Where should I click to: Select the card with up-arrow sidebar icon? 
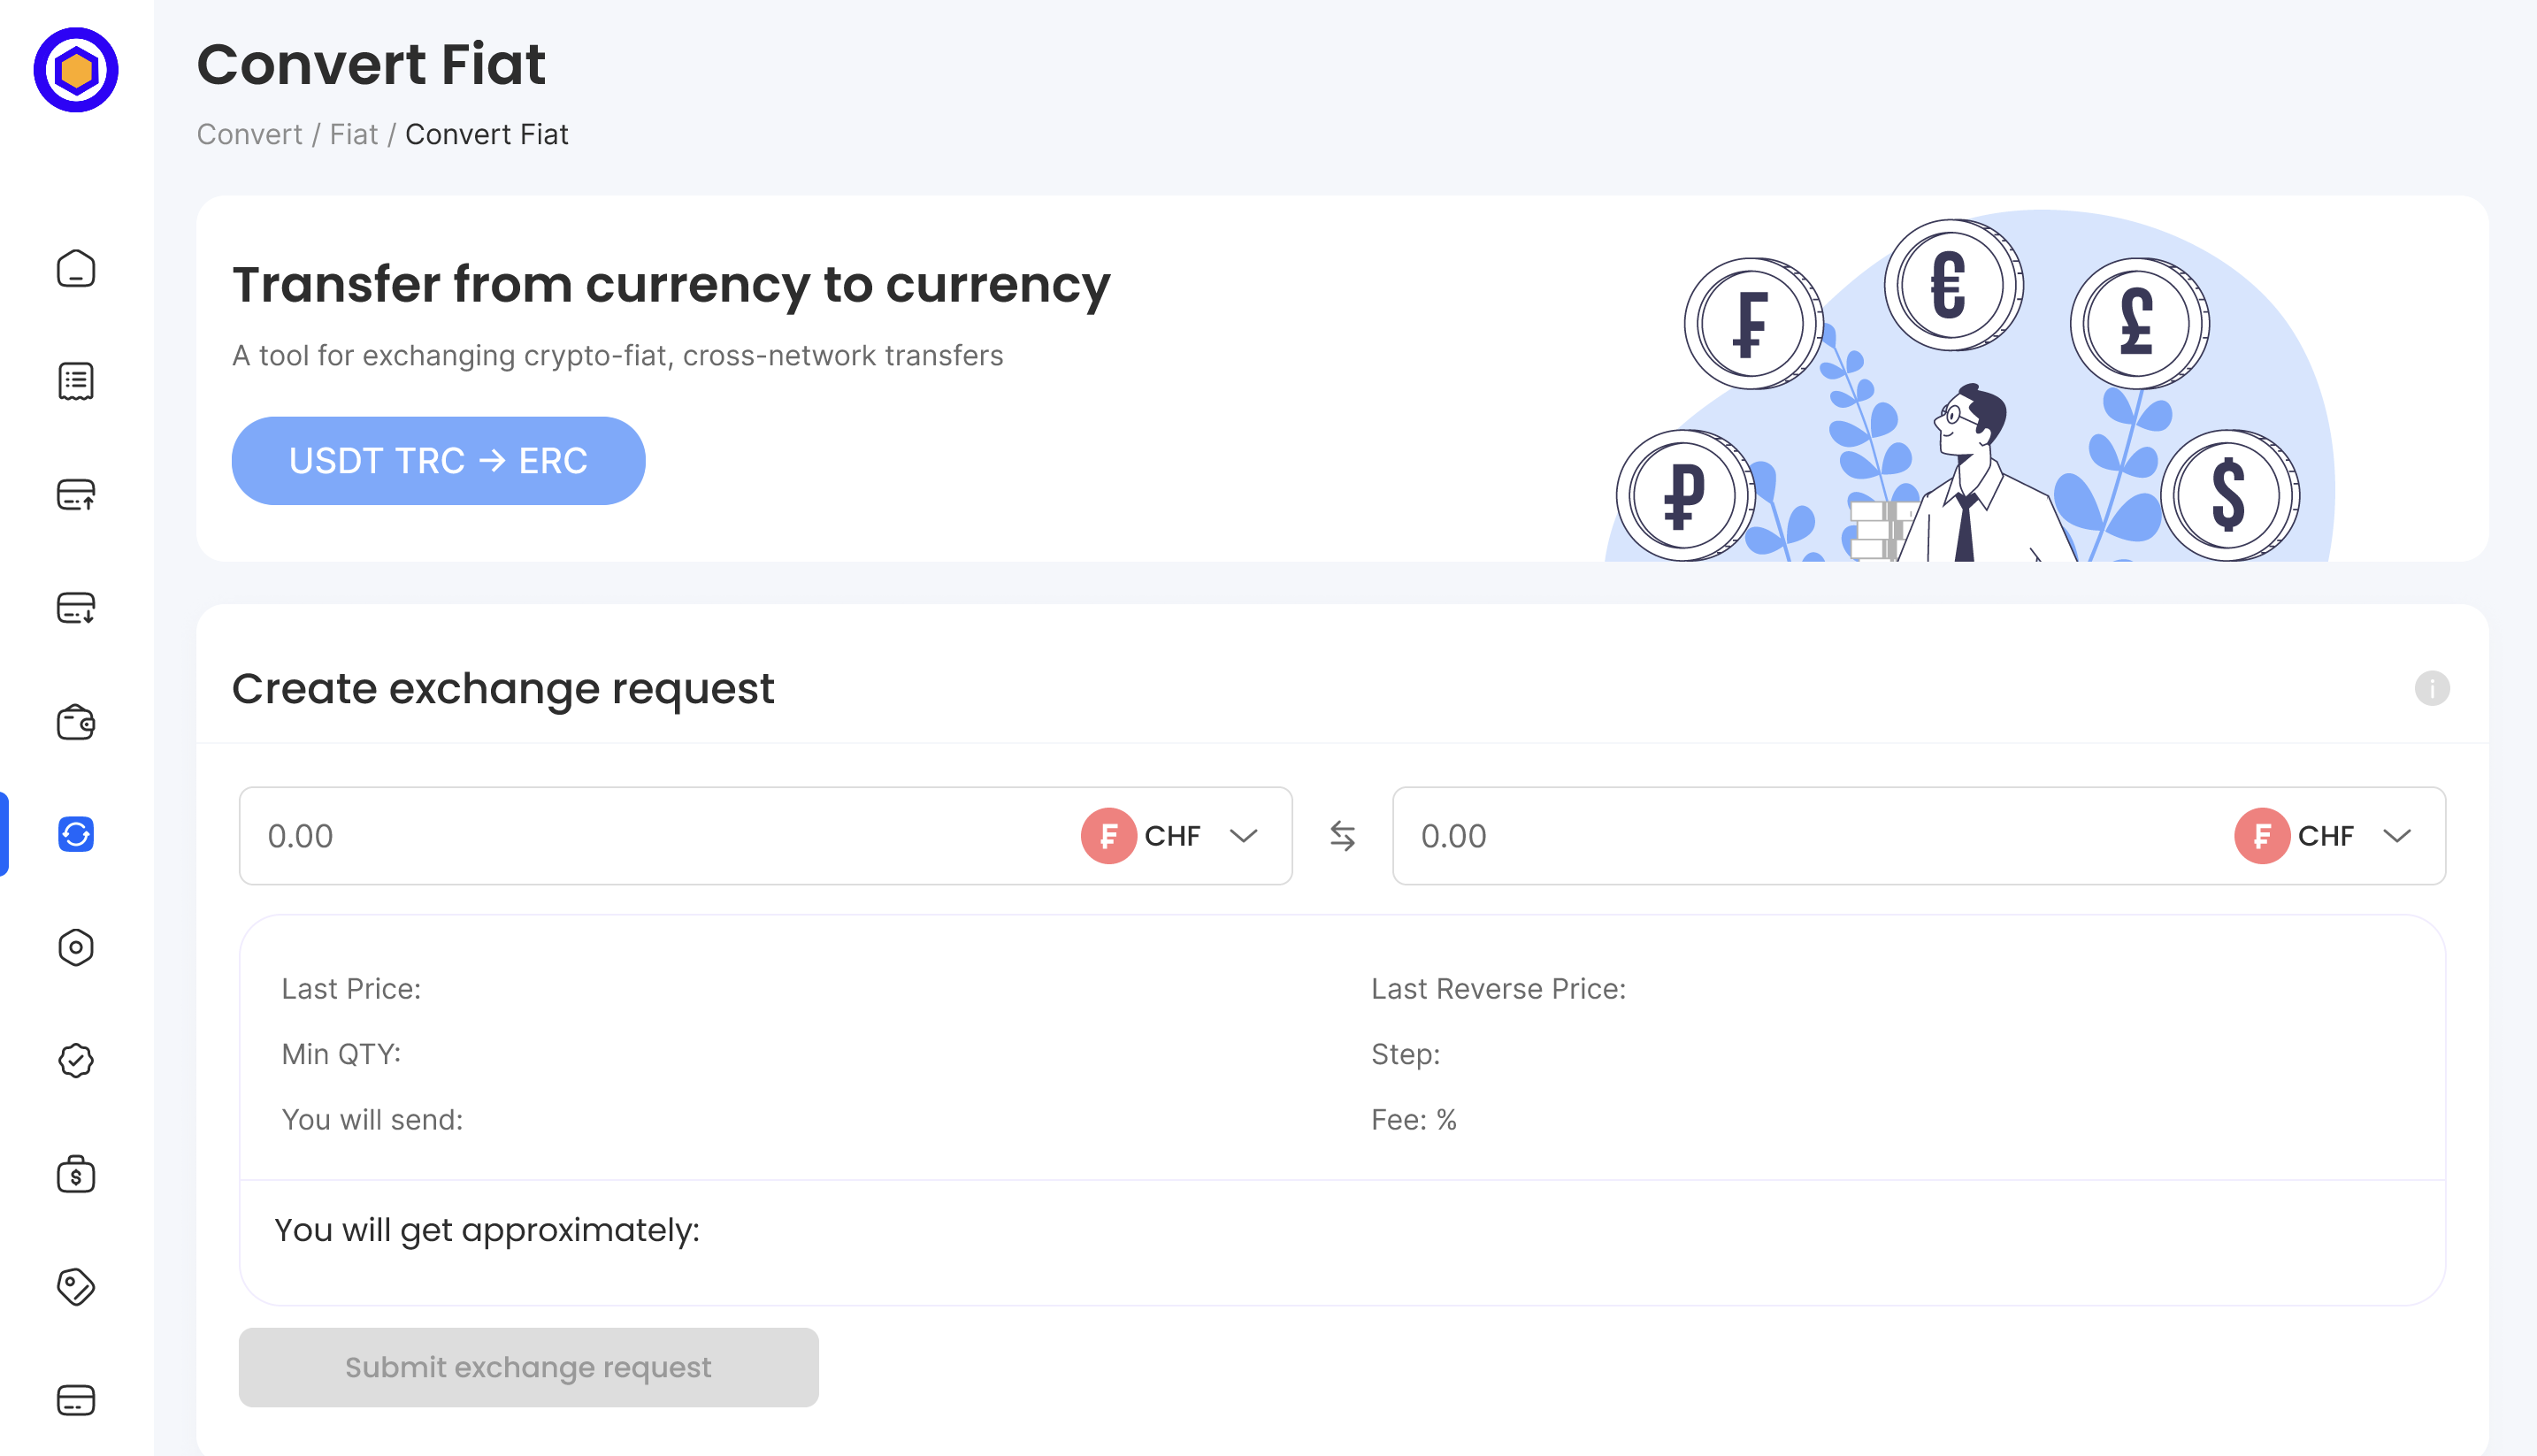tap(76, 494)
